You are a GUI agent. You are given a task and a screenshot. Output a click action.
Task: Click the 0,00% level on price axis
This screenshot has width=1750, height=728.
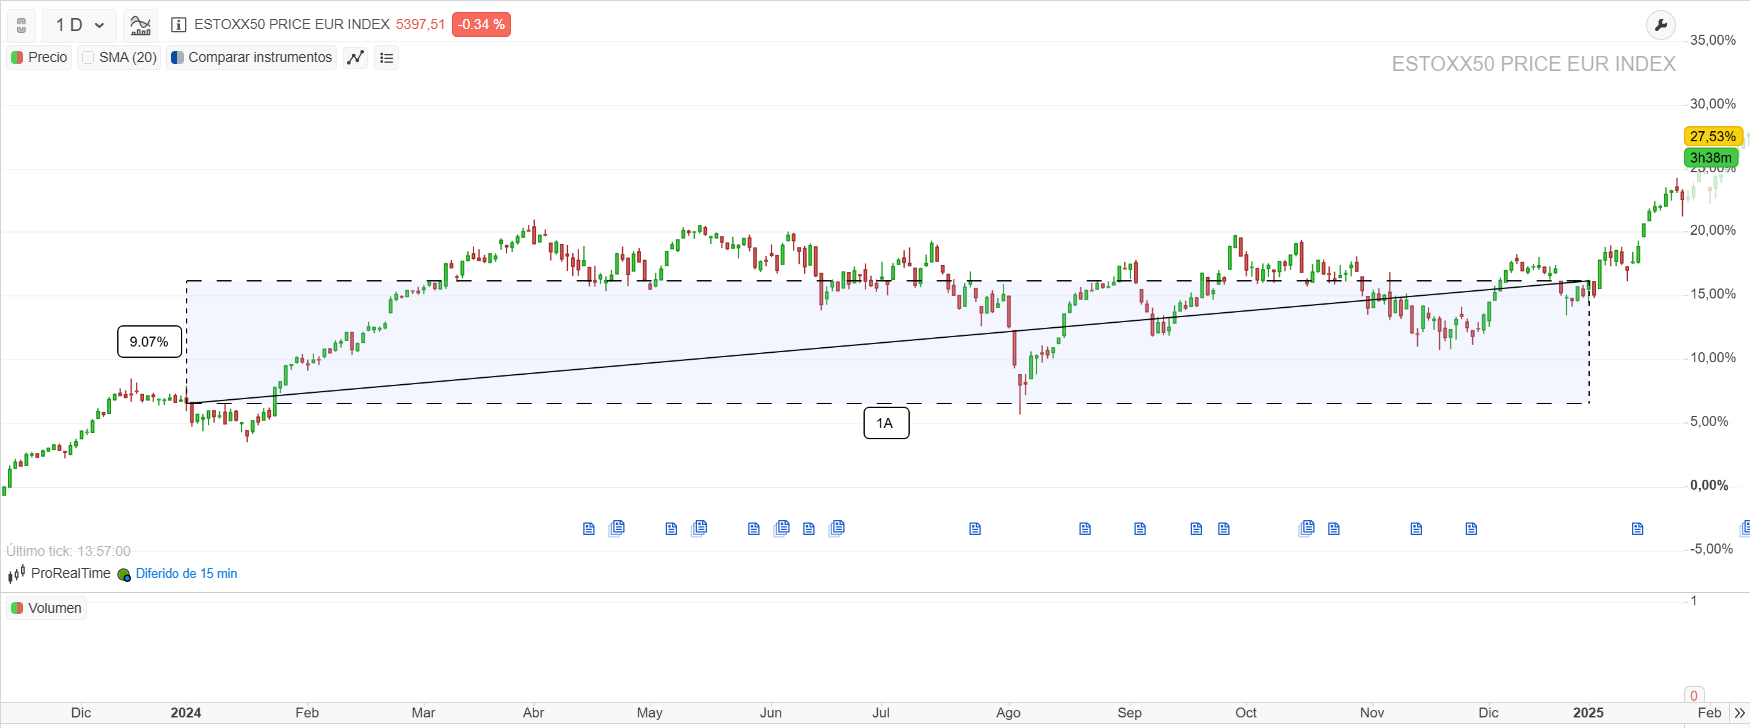tap(1709, 485)
